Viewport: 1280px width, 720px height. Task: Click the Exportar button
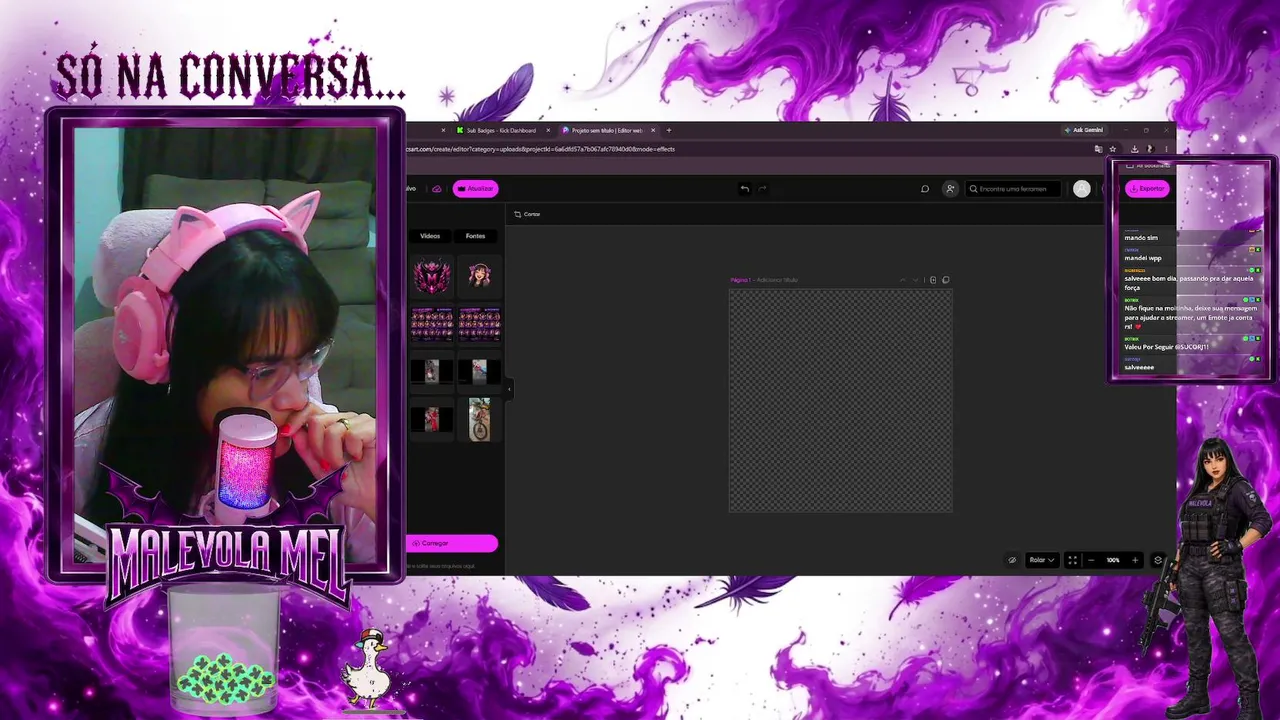click(1147, 188)
